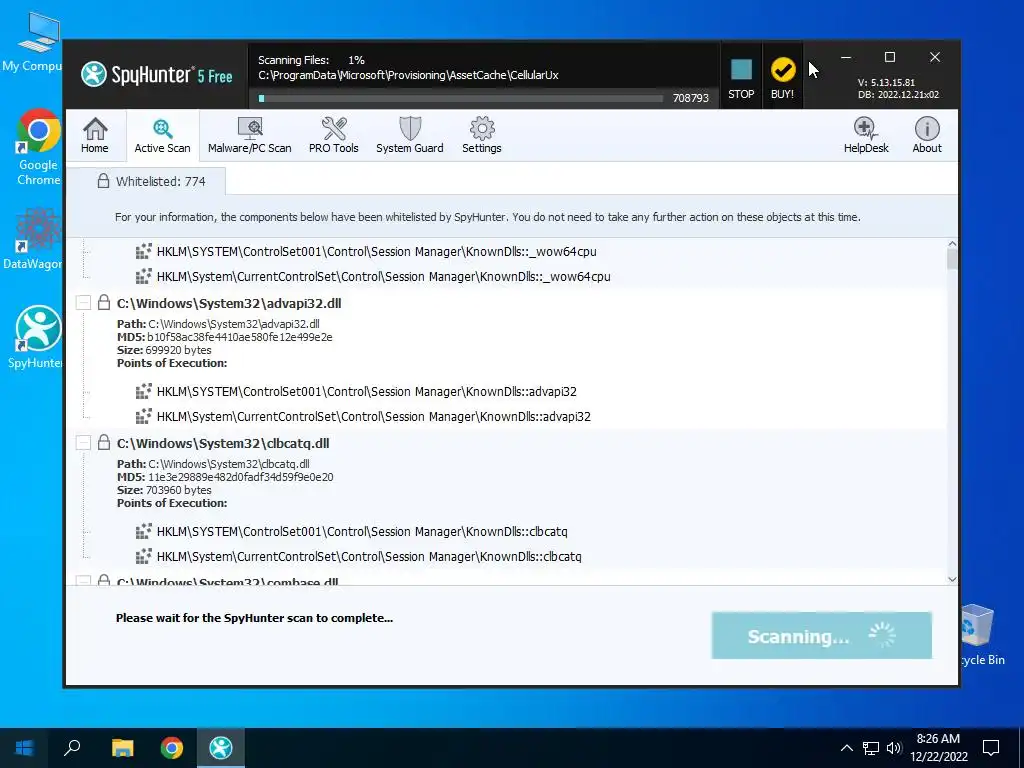Minimize the SpyHunter window
This screenshot has height=768, width=1024.
point(846,57)
